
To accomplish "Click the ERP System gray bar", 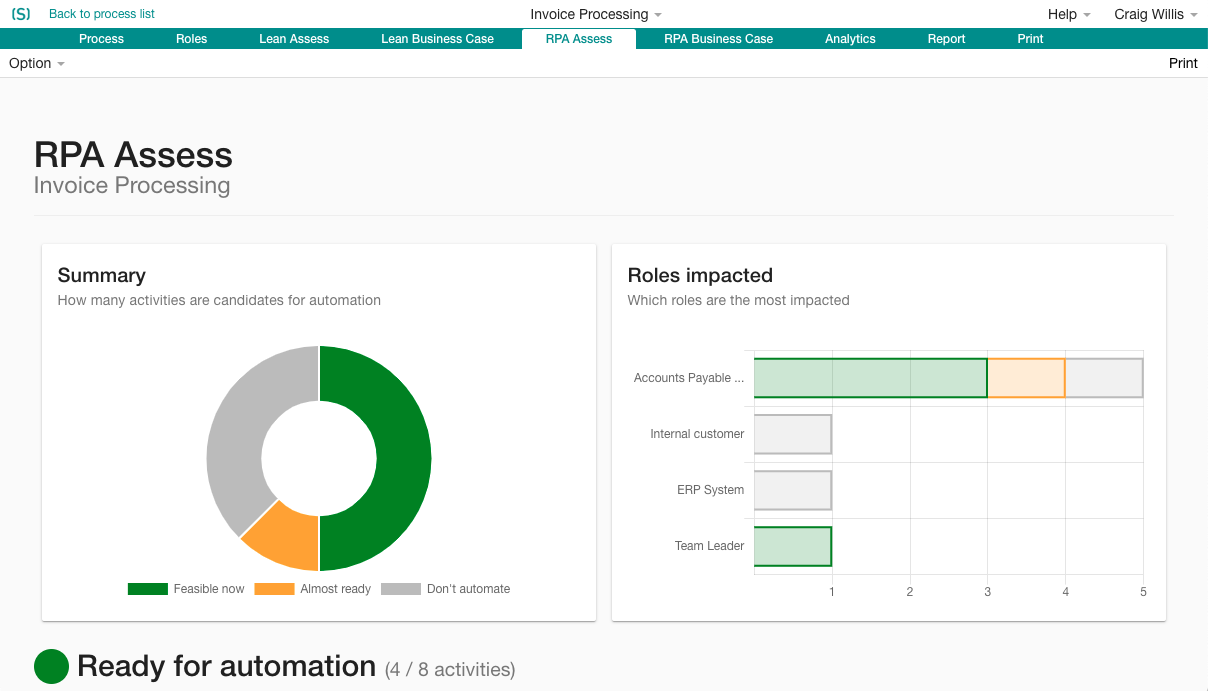I will [x=793, y=490].
